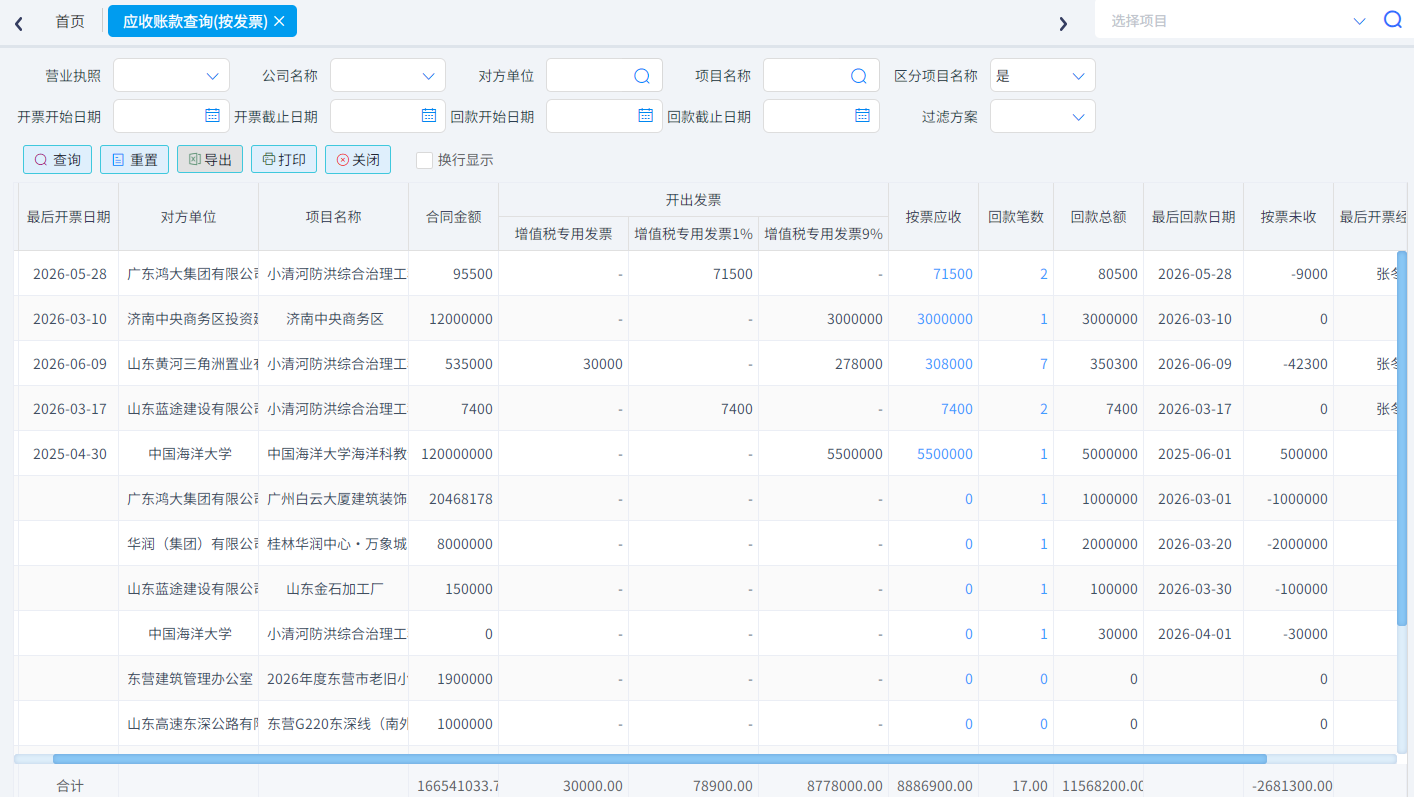The width and height of the screenshot is (1414, 797).
Task: Click the 按票未收 column header
Action: [1288, 217]
